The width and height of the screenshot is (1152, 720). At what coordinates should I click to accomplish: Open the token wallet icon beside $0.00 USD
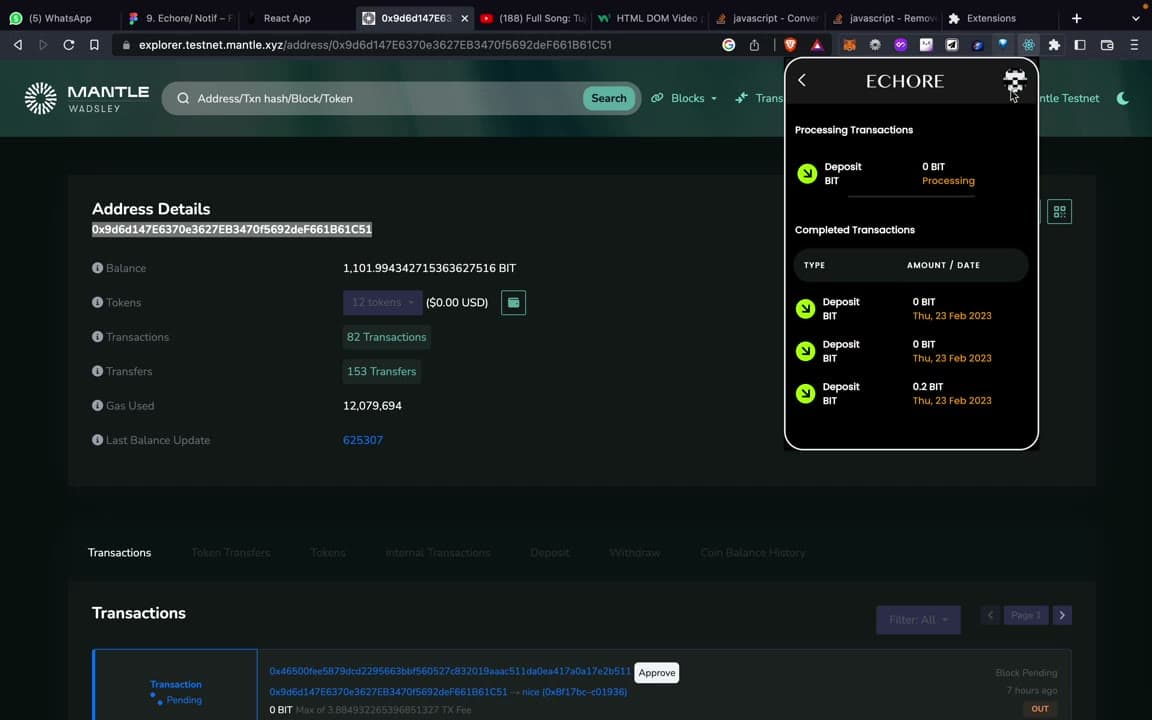514,303
